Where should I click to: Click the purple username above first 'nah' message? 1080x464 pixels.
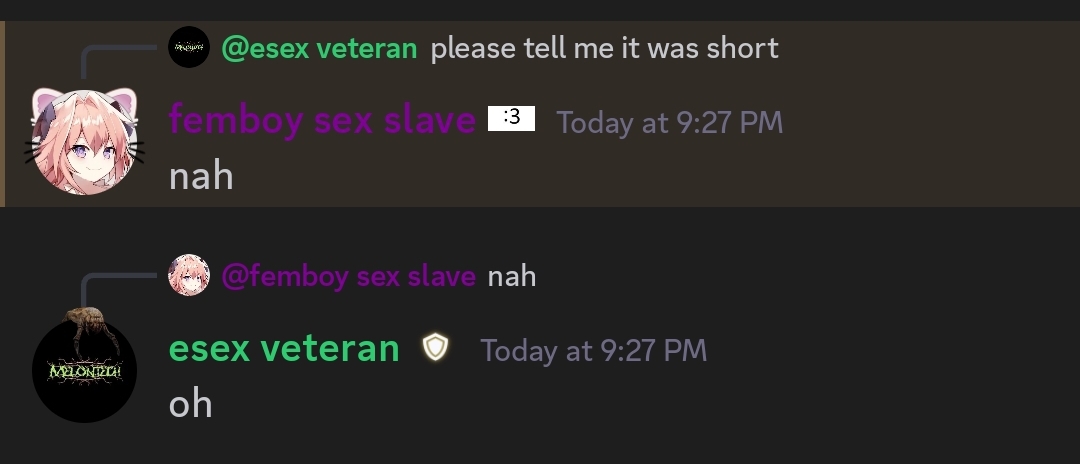click(x=322, y=120)
